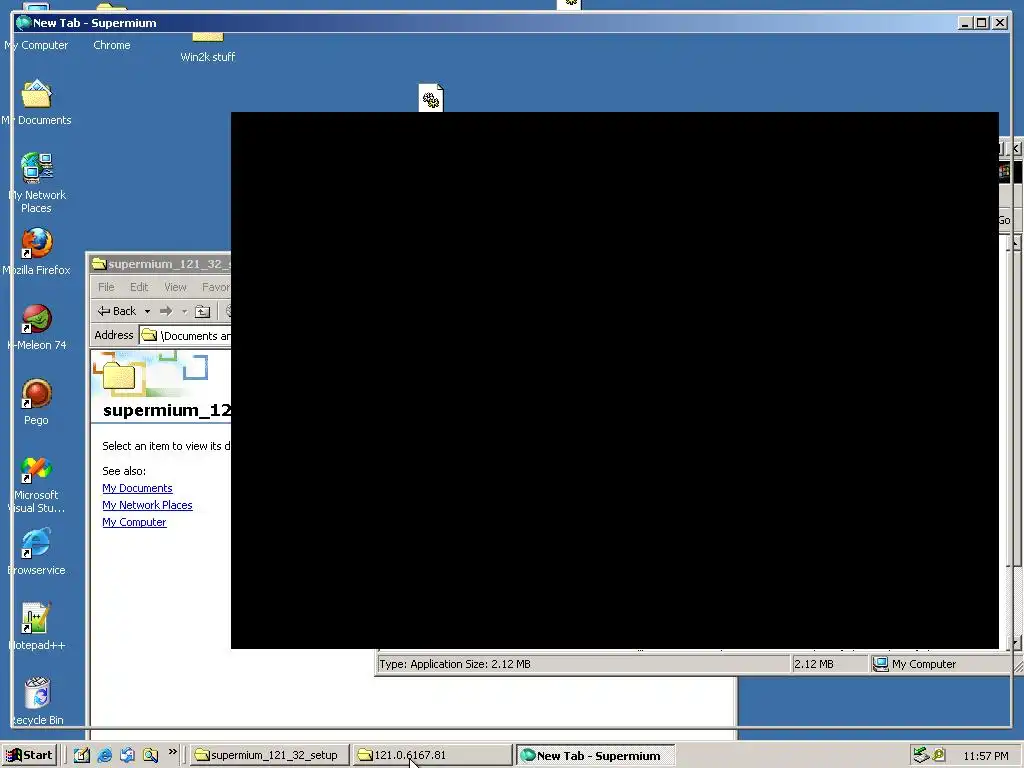Open the Edit menu in the supermium window

point(138,287)
